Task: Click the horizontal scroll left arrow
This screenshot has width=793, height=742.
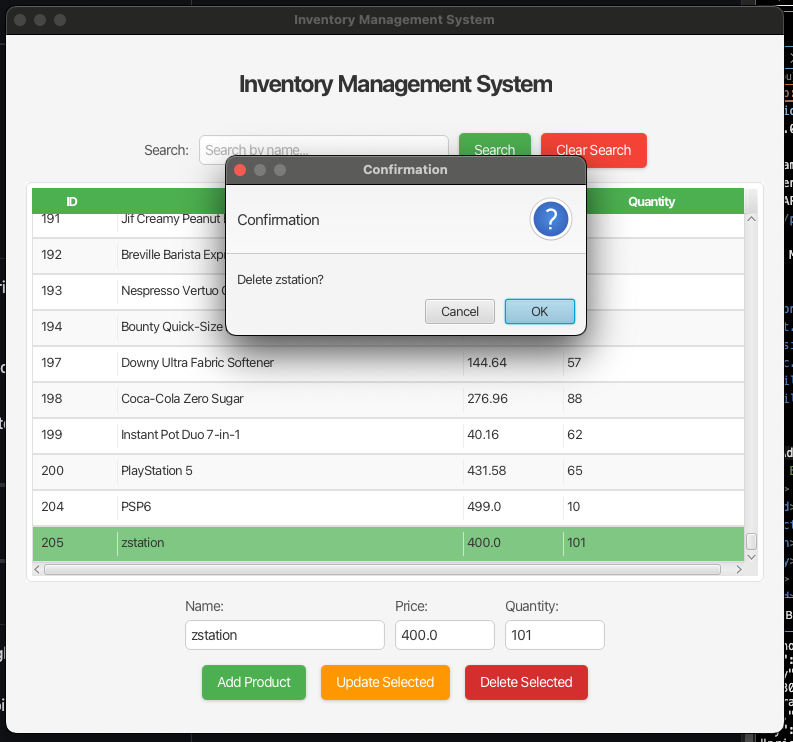Action: pyautogui.click(x=36, y=570)
